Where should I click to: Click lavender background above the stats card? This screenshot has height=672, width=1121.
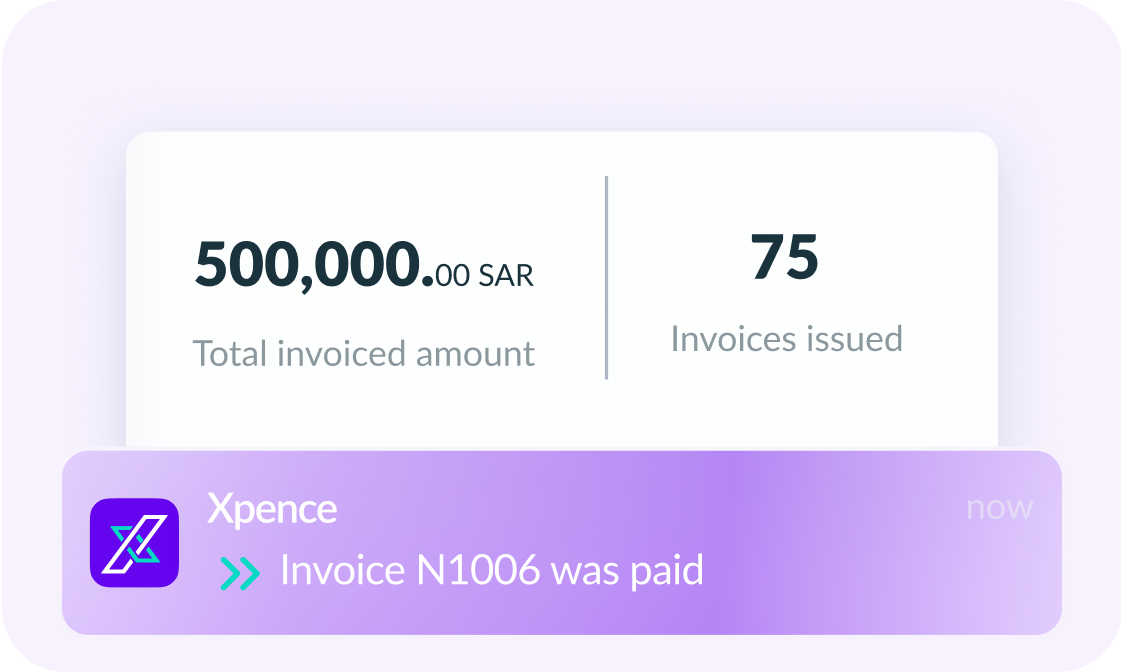(560, 65)
